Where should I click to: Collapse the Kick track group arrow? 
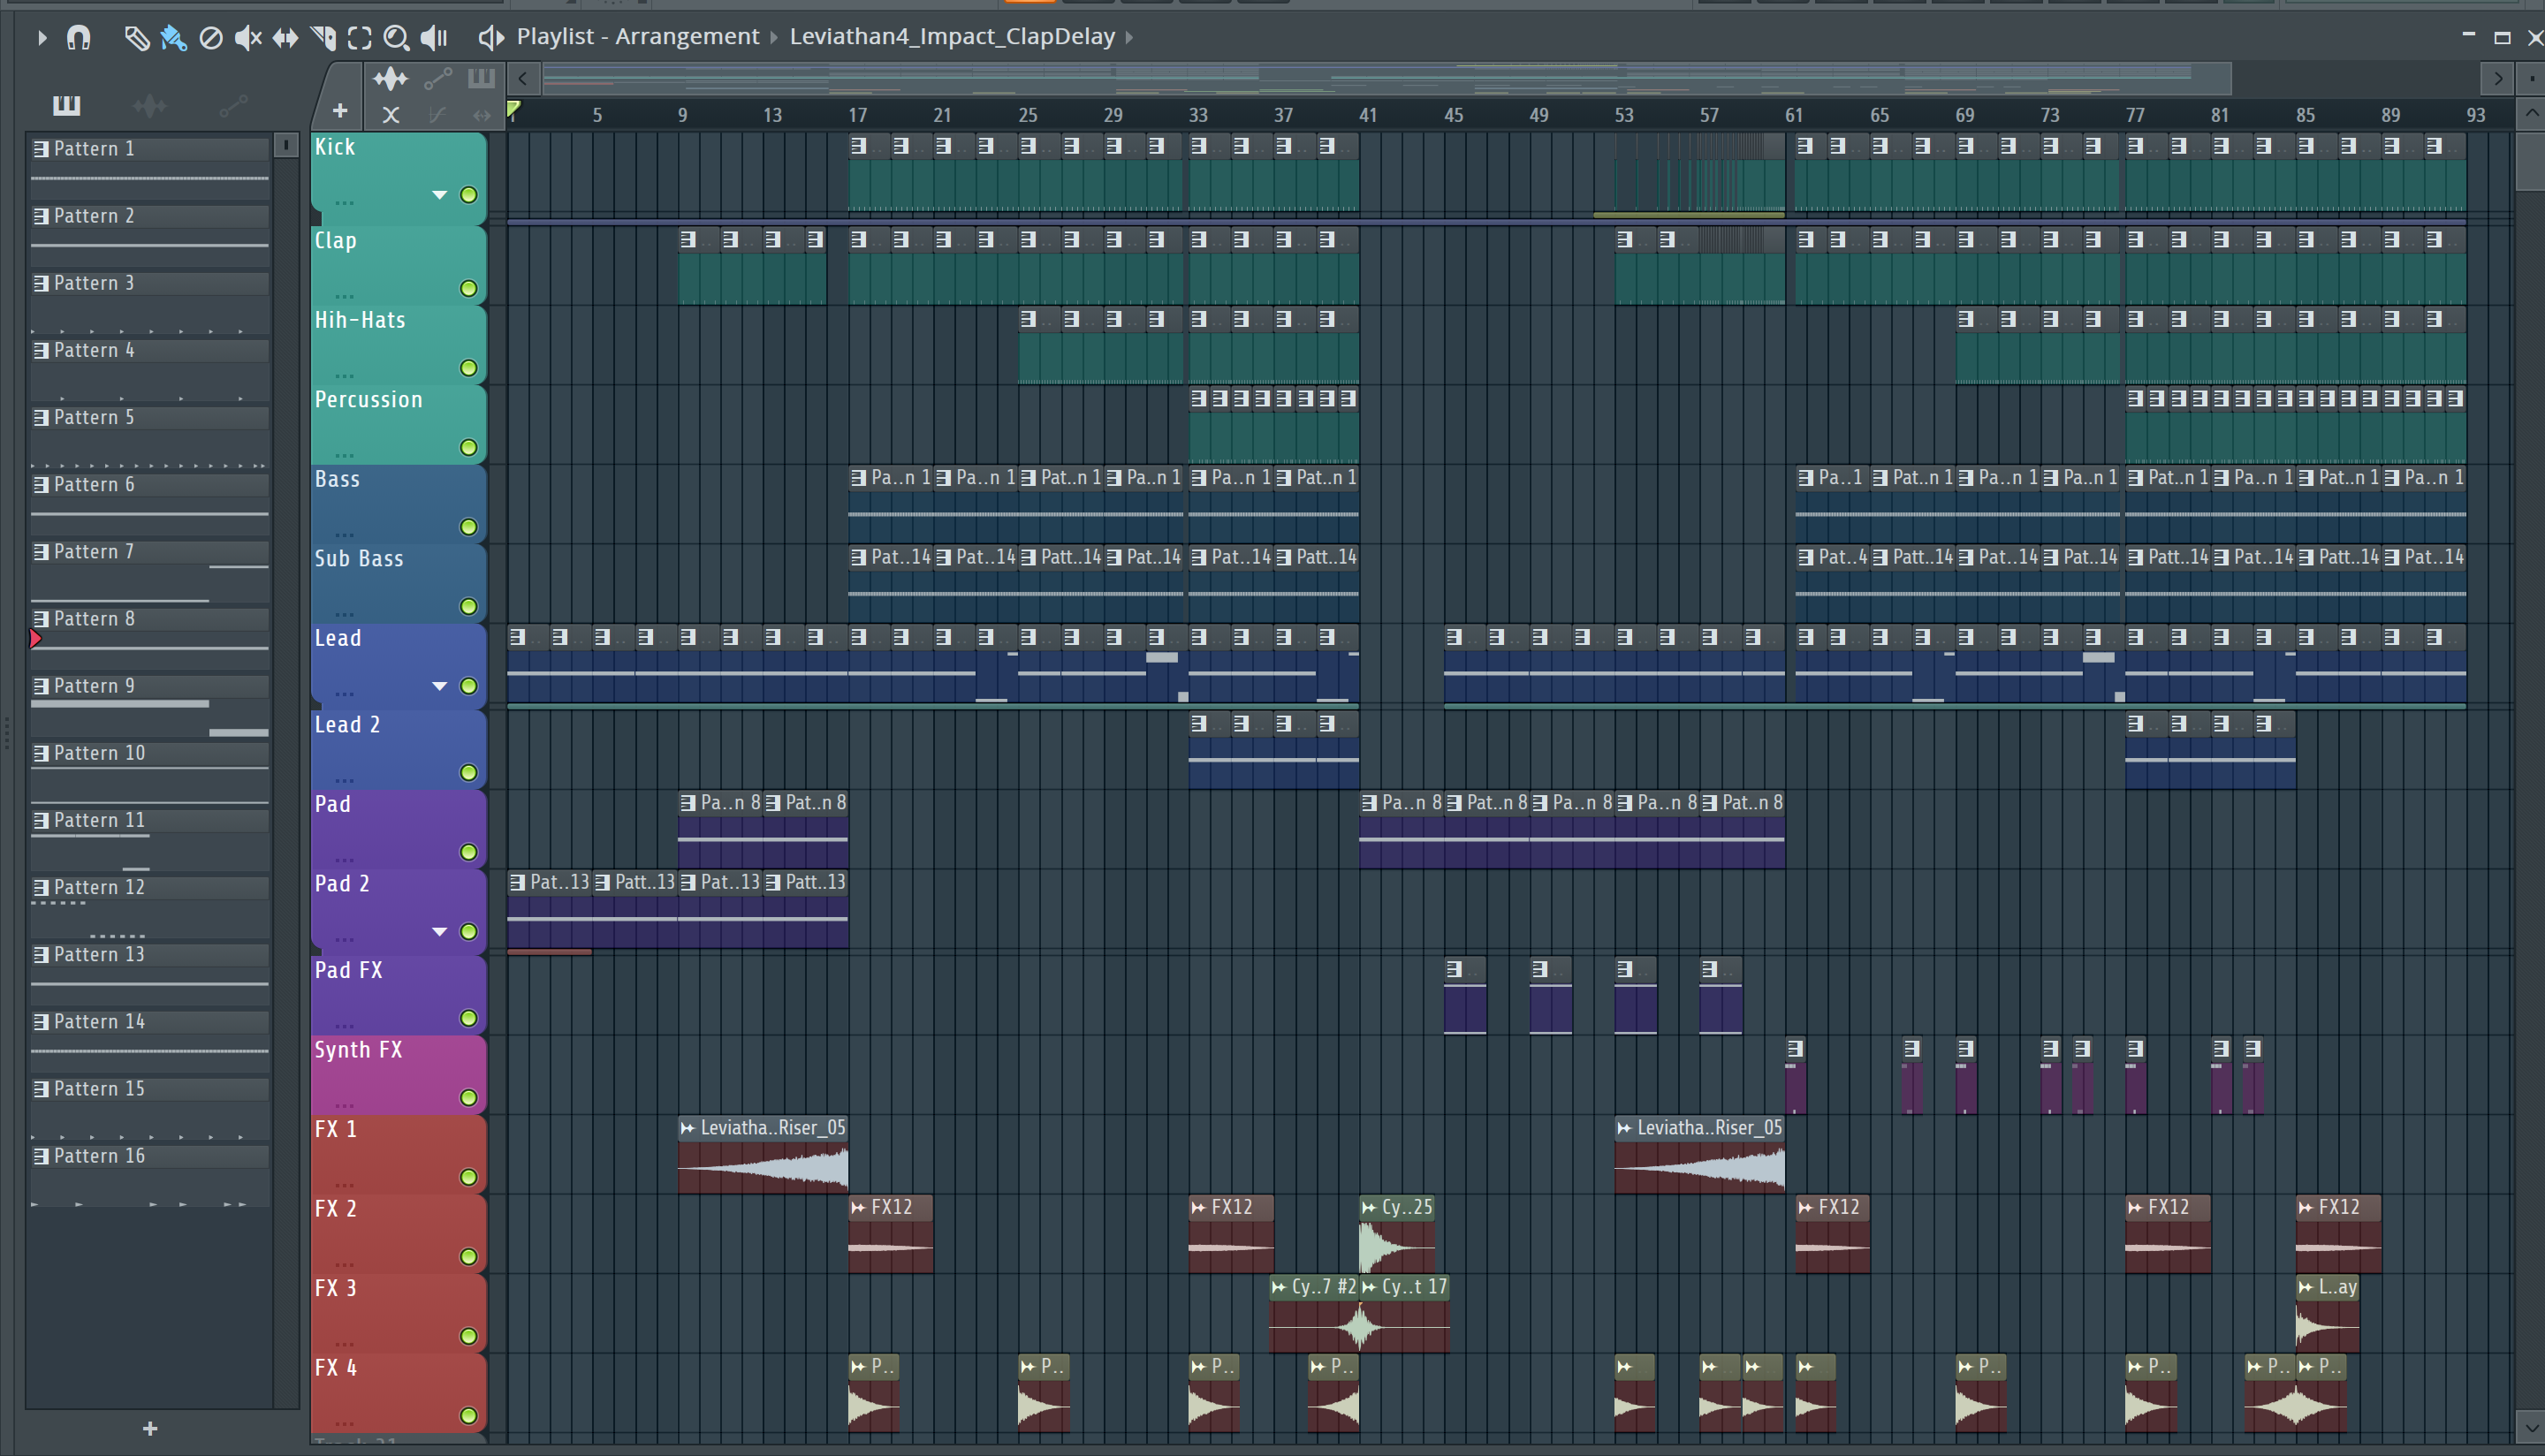(x=439, y=195)
